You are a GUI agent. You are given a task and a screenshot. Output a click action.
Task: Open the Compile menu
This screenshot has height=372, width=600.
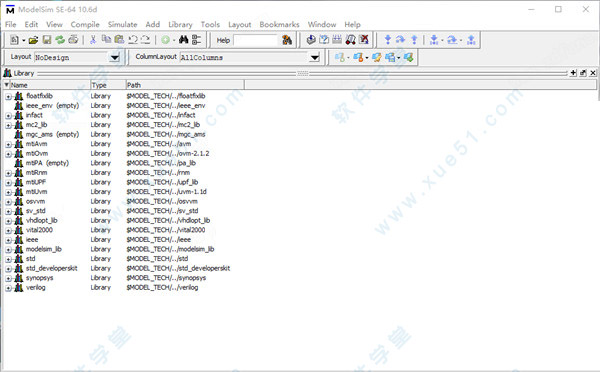click(x=85, y=24)
